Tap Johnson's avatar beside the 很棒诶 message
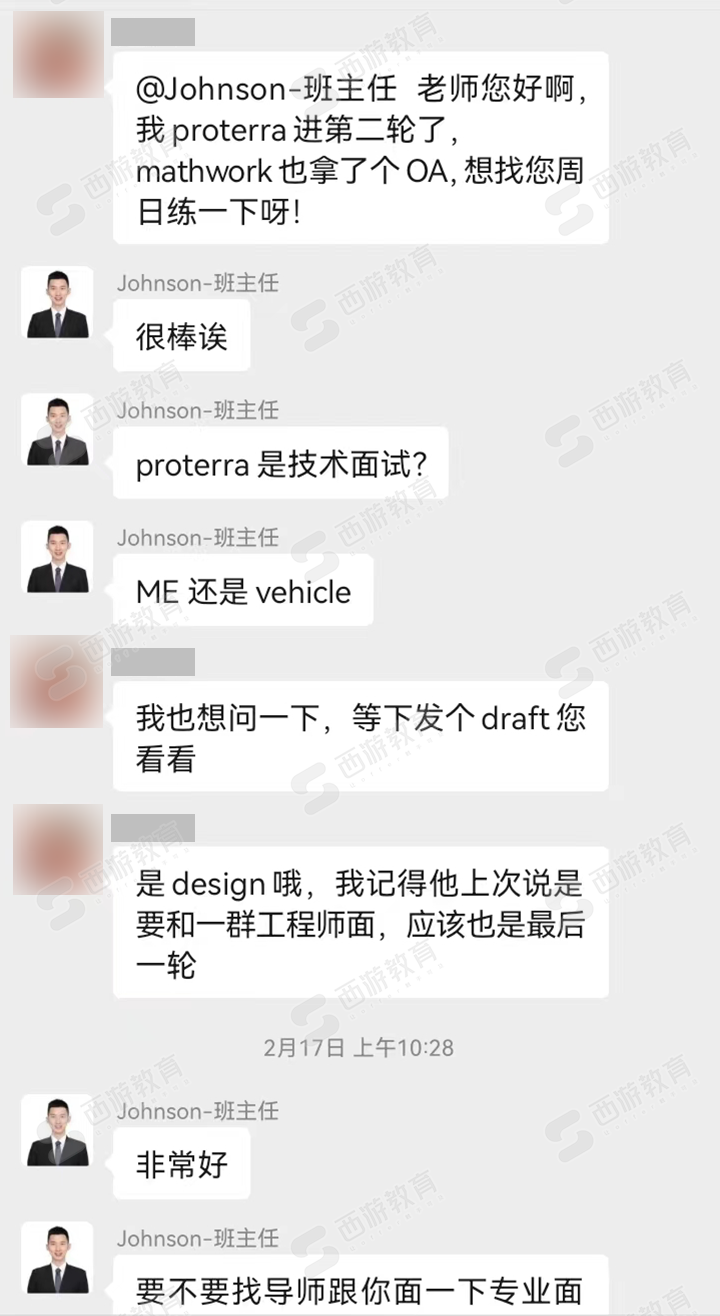 click(x=57, y=303)
